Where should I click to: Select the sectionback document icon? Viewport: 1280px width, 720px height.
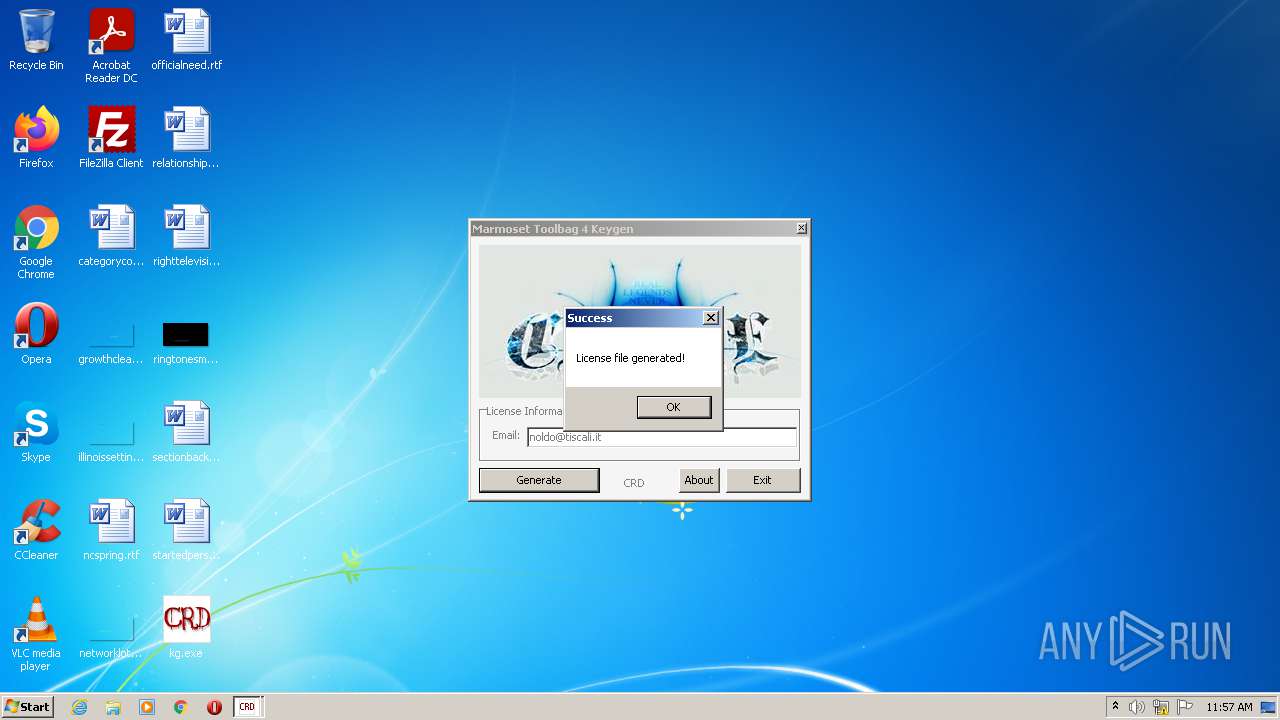pos(187,432)
